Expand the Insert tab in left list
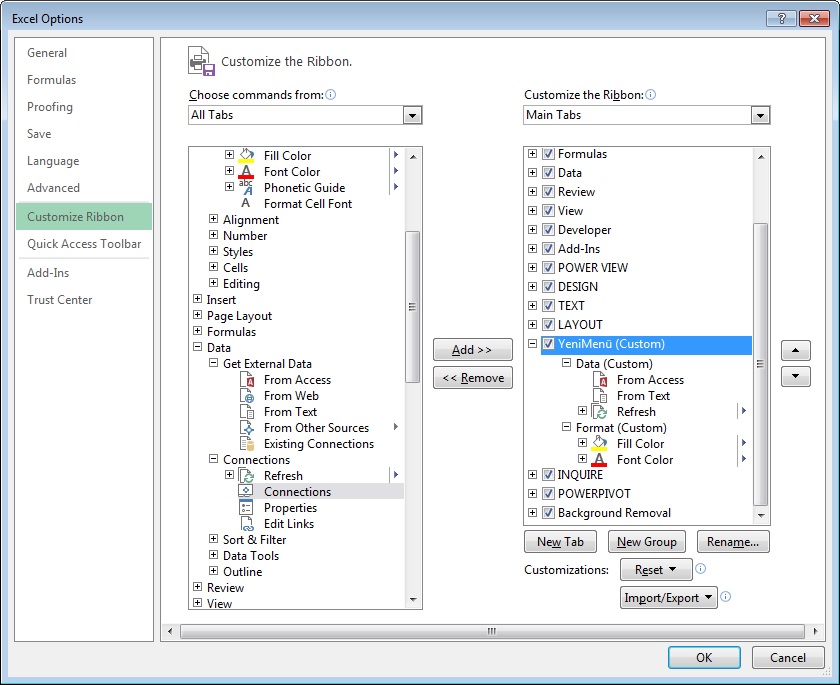The image size is (840, 685). (197, 298)
